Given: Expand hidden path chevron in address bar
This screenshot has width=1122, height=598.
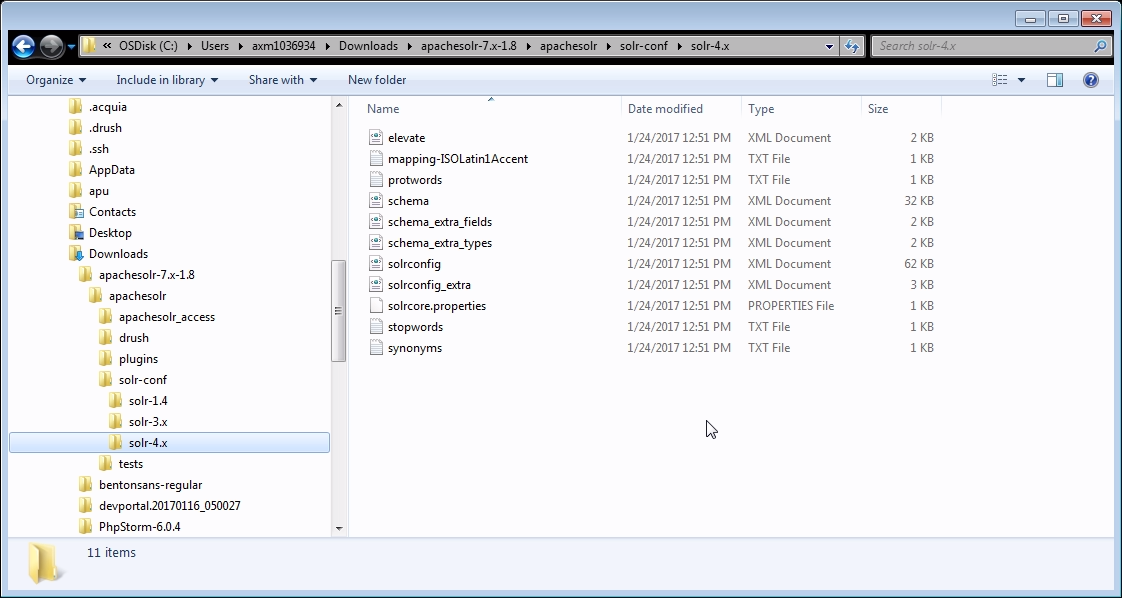Looking at the screenshot, I should coord(107,46).
